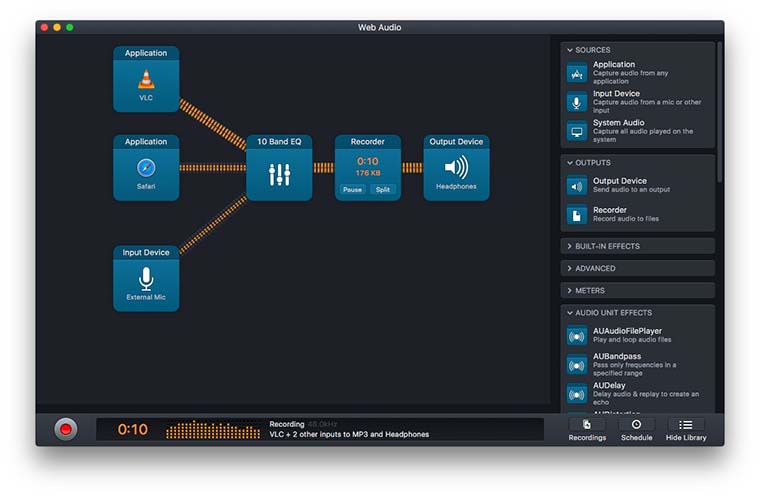Collapse the Sources section
Image resolution: width=760 pixels, height=497 pixels.
pos(637,50)
